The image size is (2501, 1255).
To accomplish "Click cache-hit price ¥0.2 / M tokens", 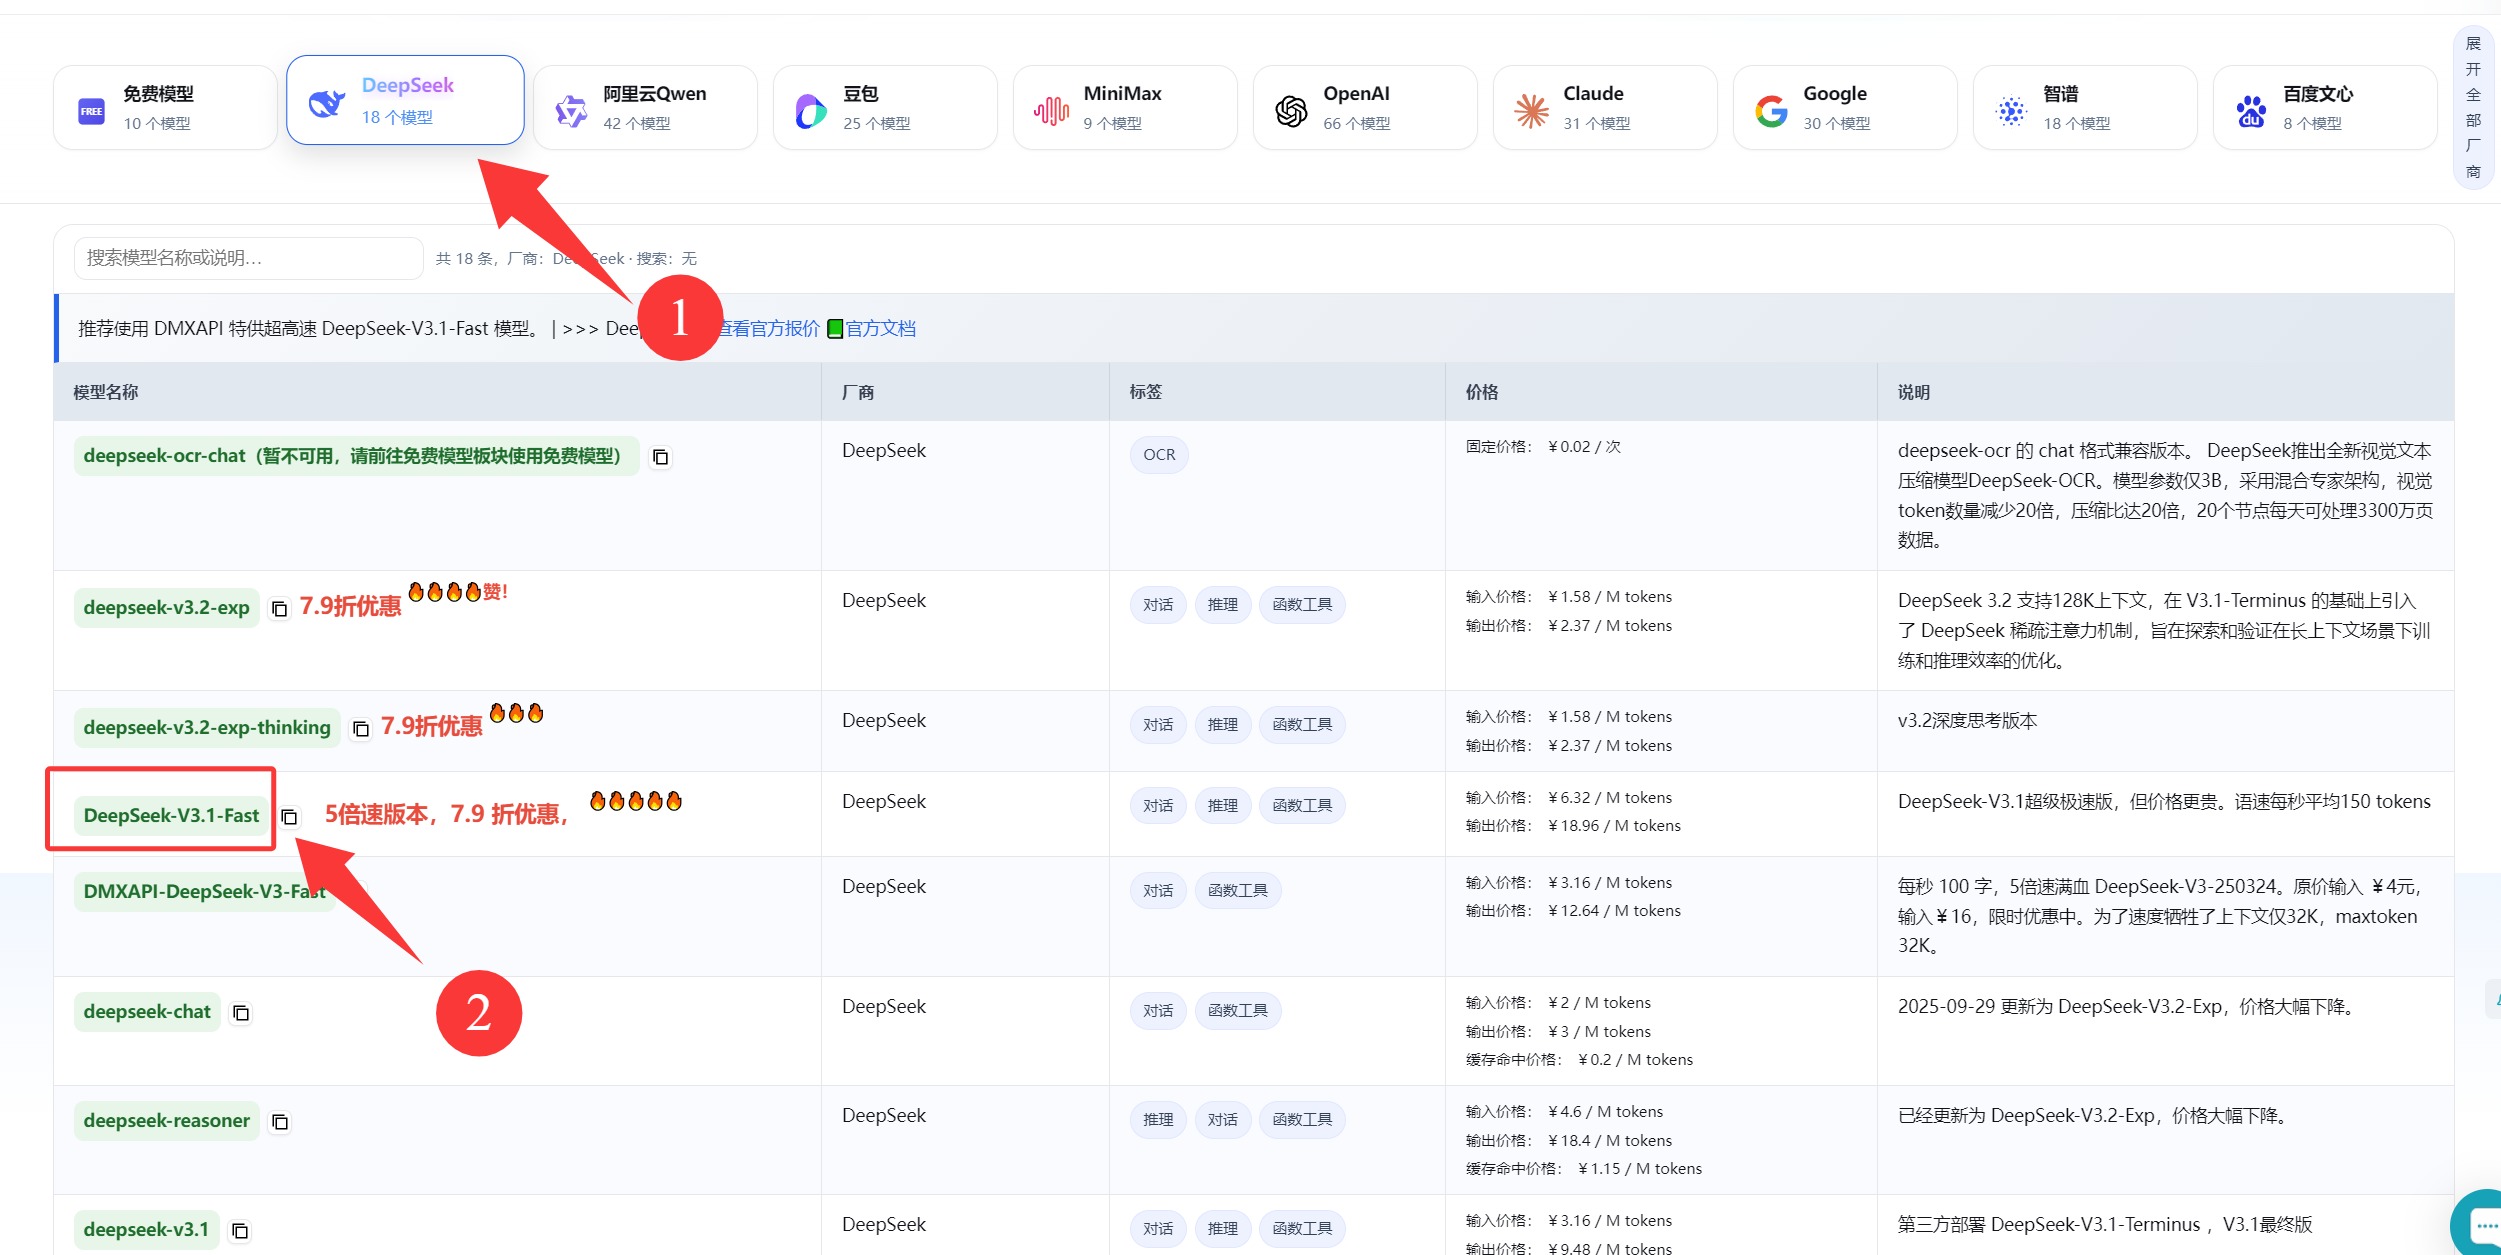I will (x=1636, y=1060).
